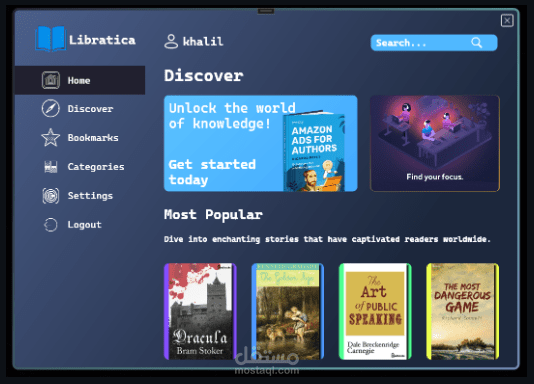The height and width of the screenshot is (384, 534).
Task: Open the Settings page
Action: [90, 196]
